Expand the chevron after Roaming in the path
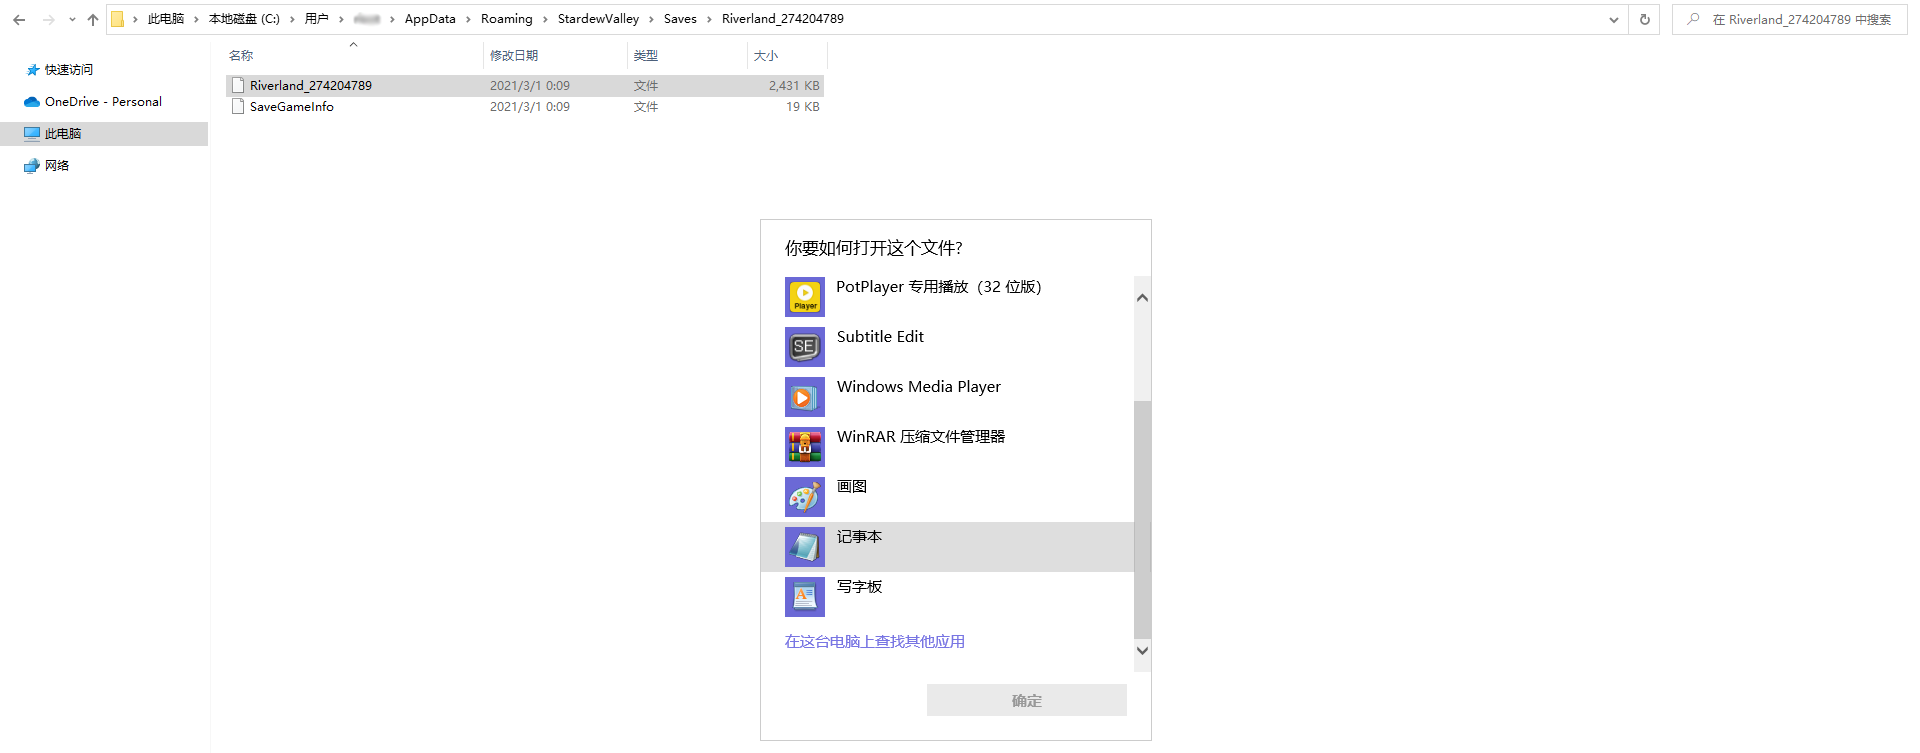The image size is (1920, 753). [545, 19]
